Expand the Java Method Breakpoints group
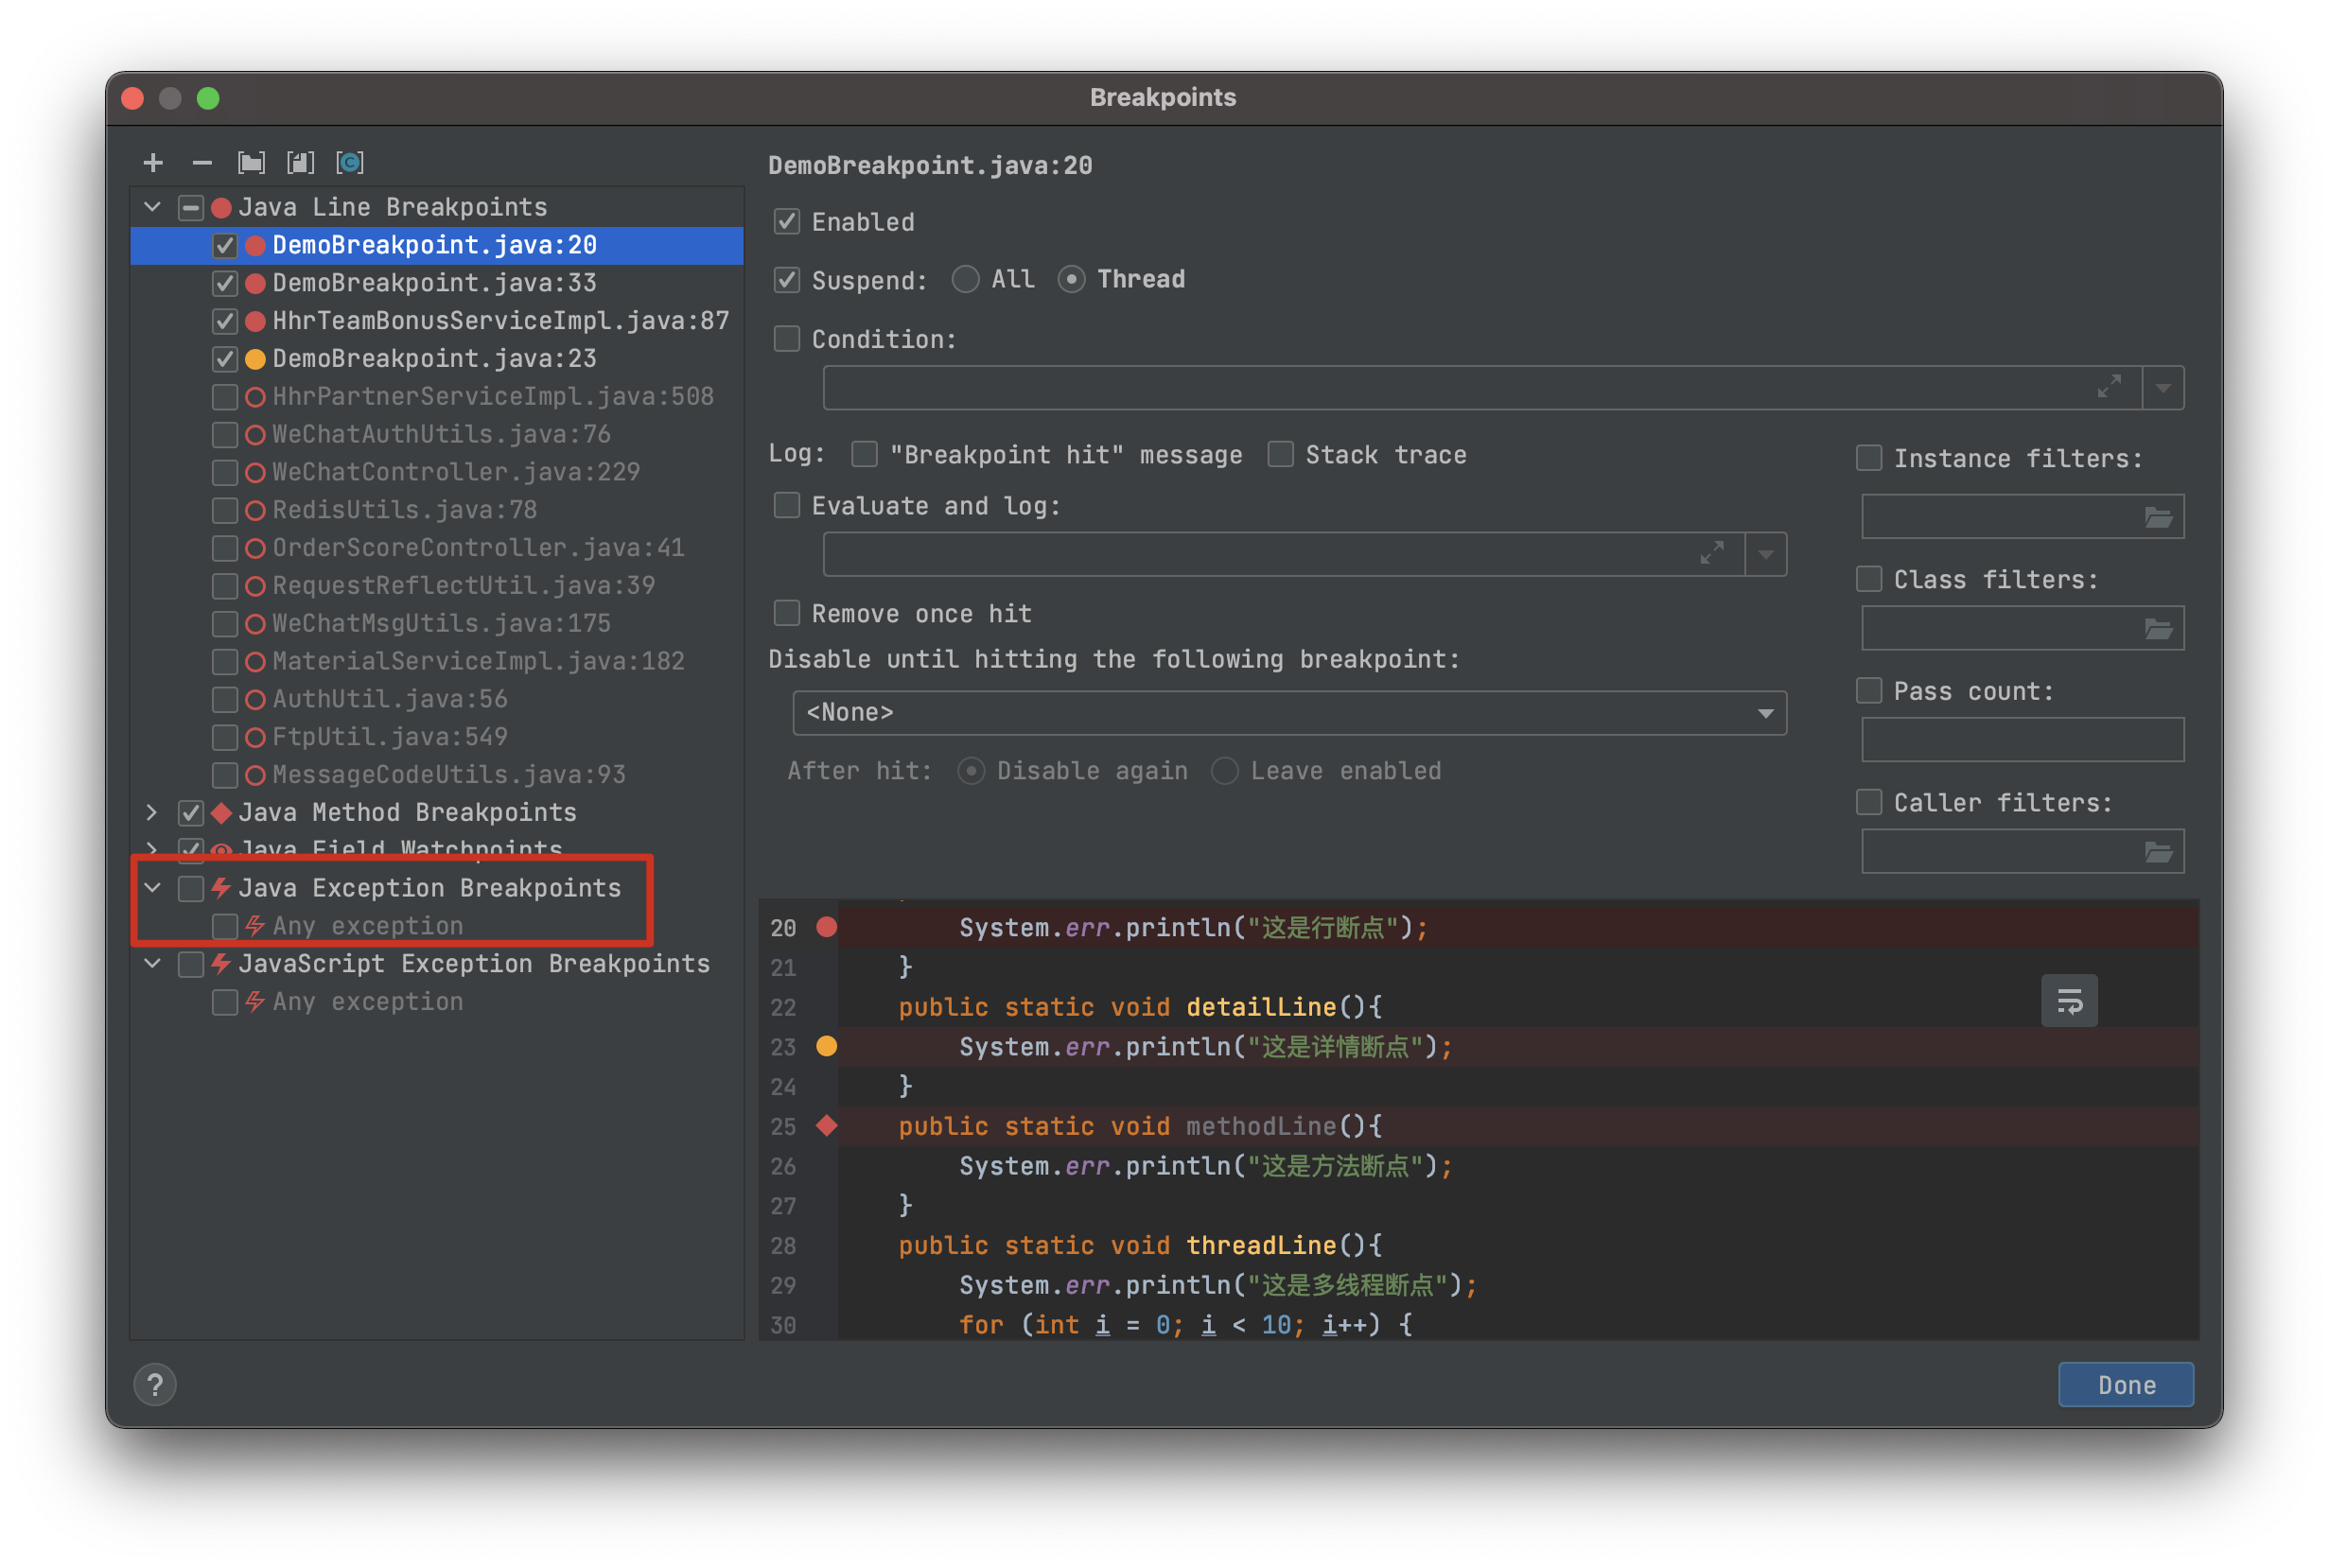This screenshot has height=1568, width=2329. (x=152, y=812)
